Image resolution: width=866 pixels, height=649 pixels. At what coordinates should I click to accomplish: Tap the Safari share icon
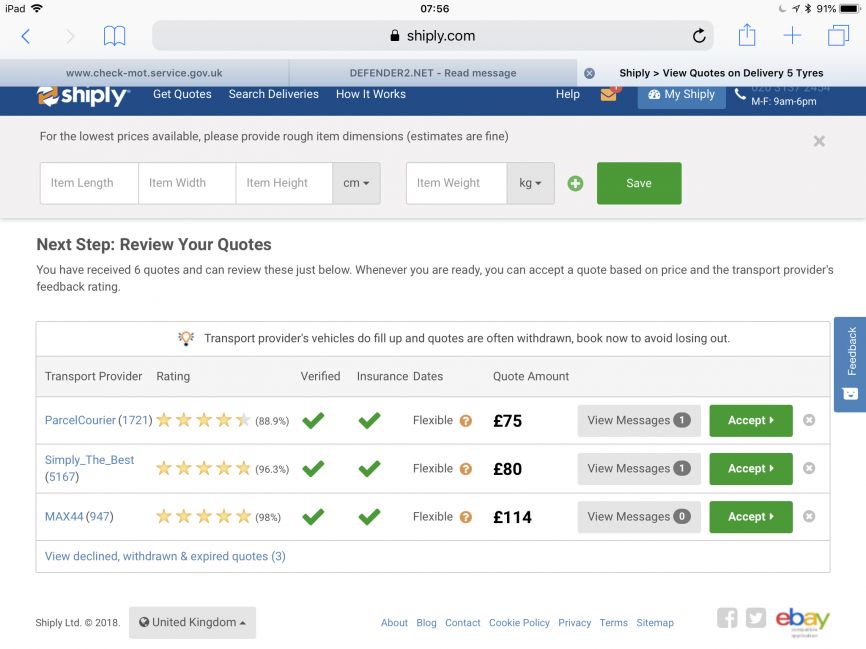pos(747,35)
